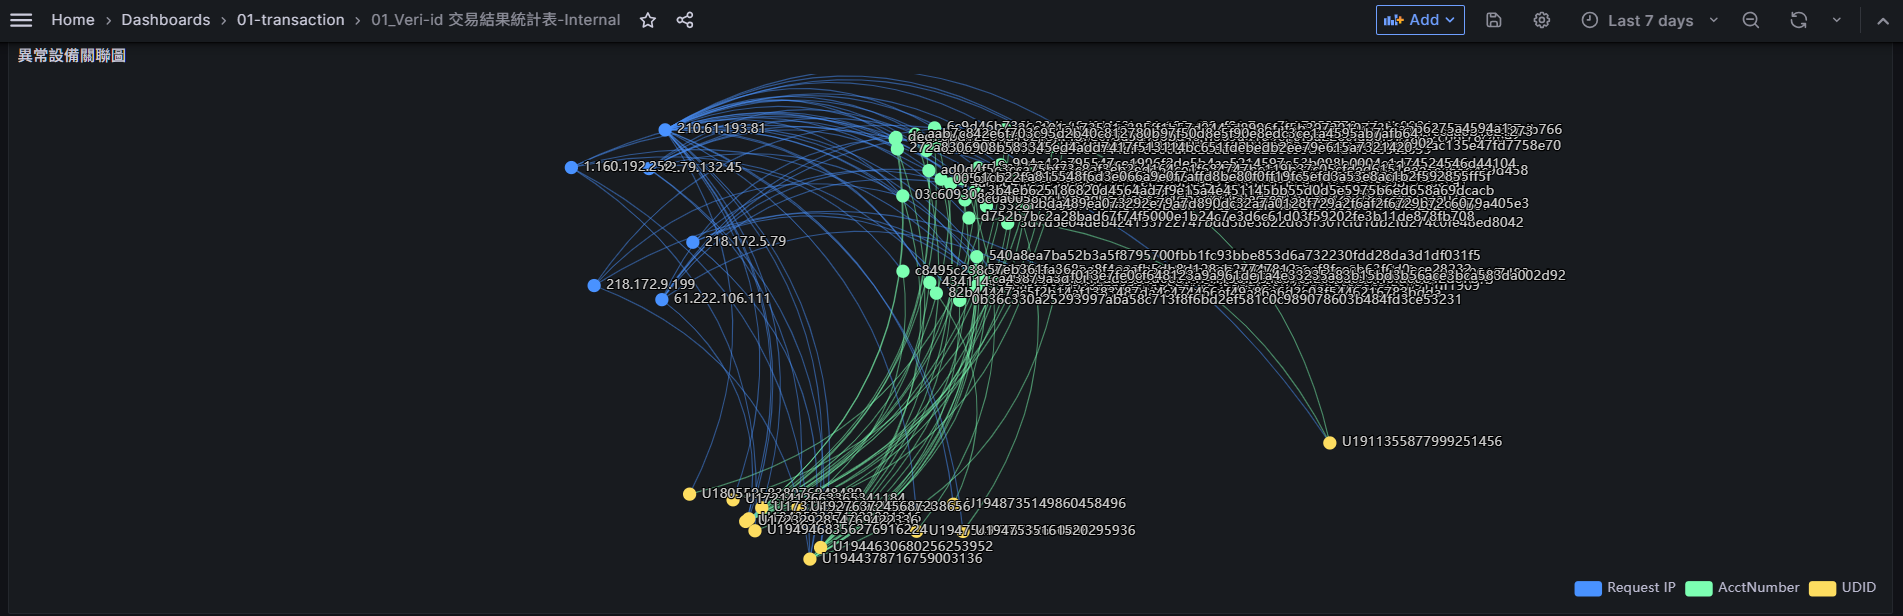Toggle UDID legend series
1903x616 pixels.
coord(1858,588)
